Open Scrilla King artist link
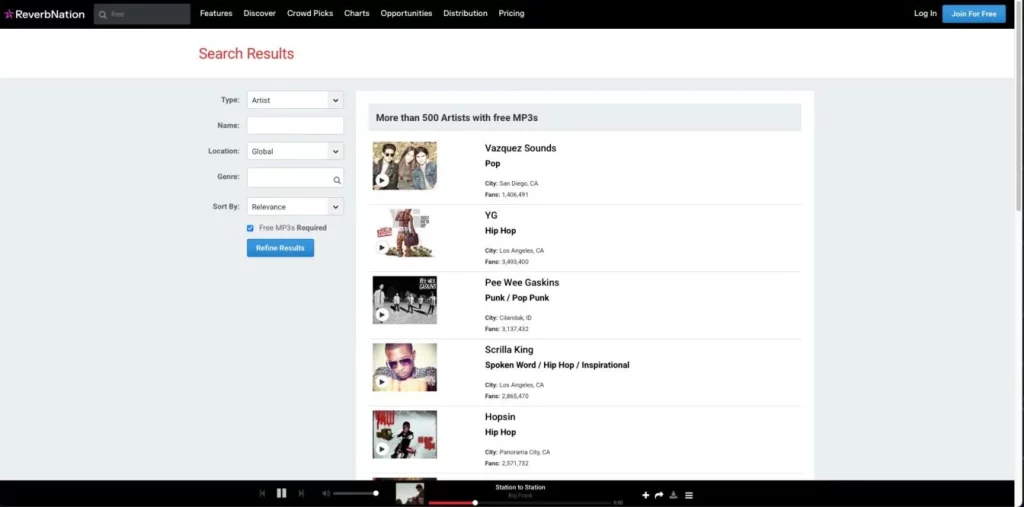 tap(509, 350)
